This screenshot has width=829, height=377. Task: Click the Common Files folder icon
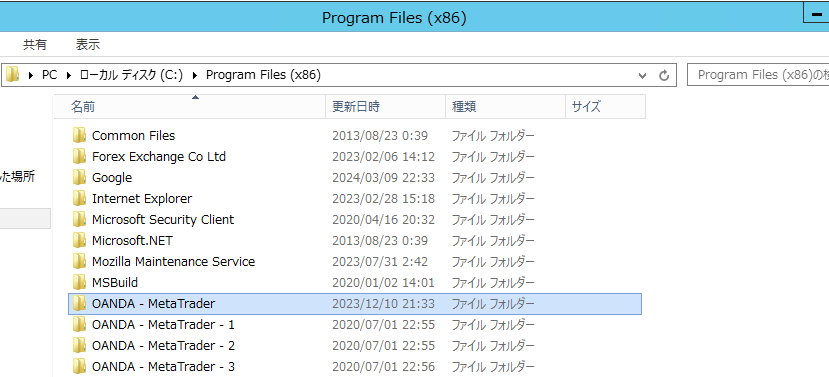[x=79, y=135]
